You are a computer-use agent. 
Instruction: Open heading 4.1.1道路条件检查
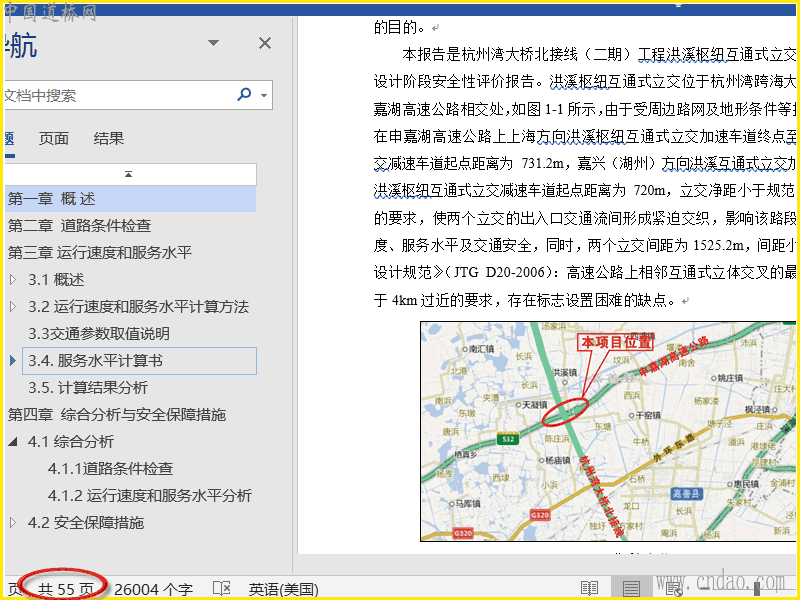[x=111, y=468]
